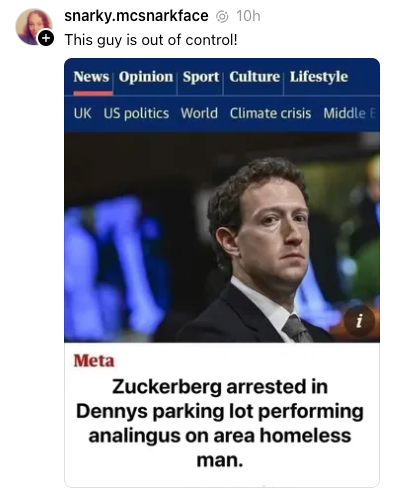The width and height of the screenshot is (414, 495).
Task: Open the Zuckerberg arrested headline
Action: coord(220,423)
